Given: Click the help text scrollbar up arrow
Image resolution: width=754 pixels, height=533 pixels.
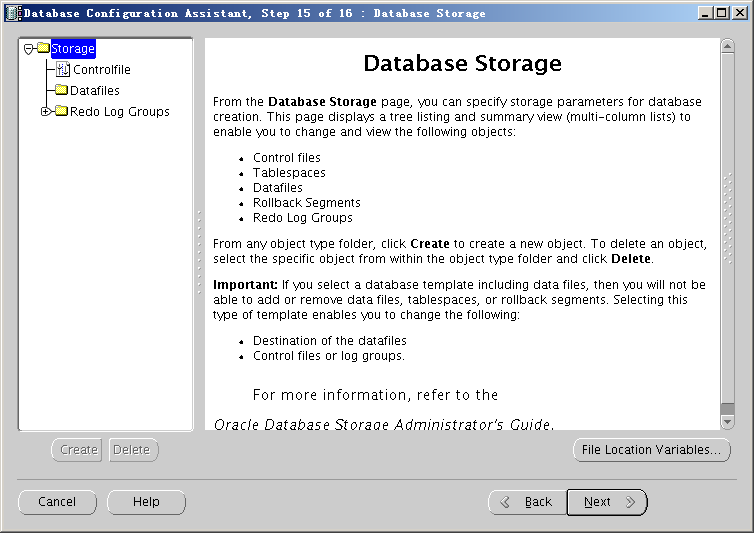Looking at the screenshot, I should pos(727,47).
